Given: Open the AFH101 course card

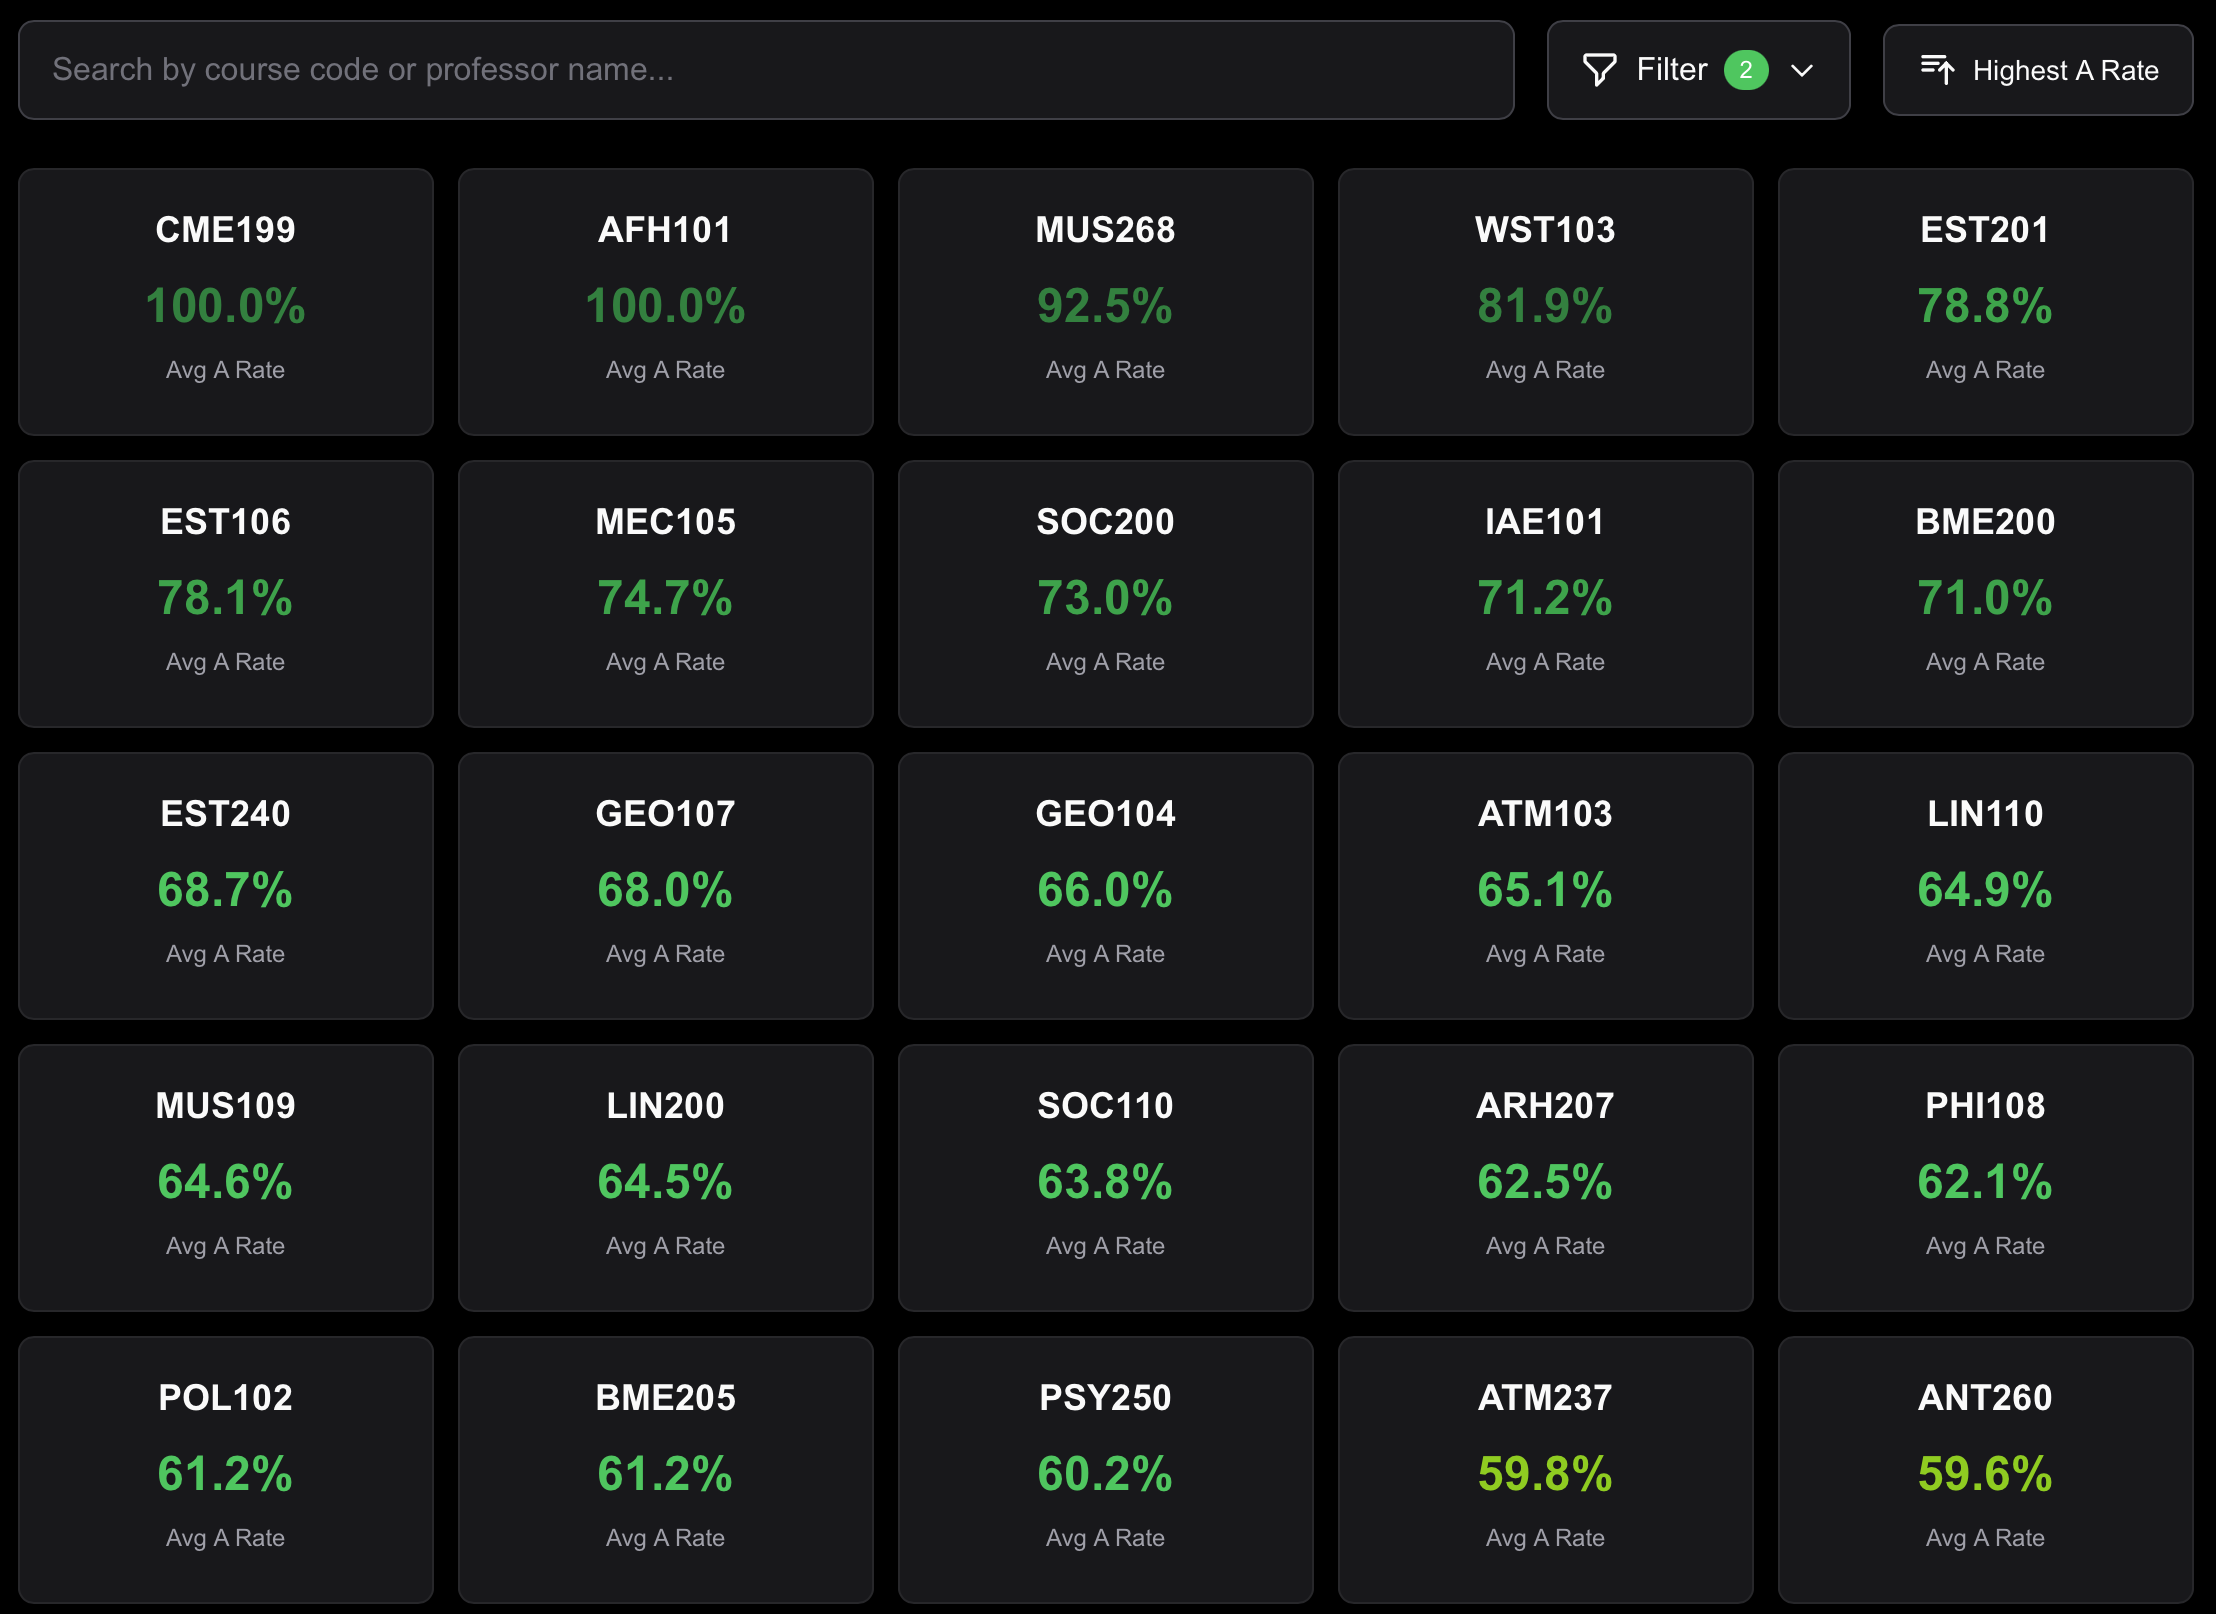Looking at the screenshot, I should (666, 301).
